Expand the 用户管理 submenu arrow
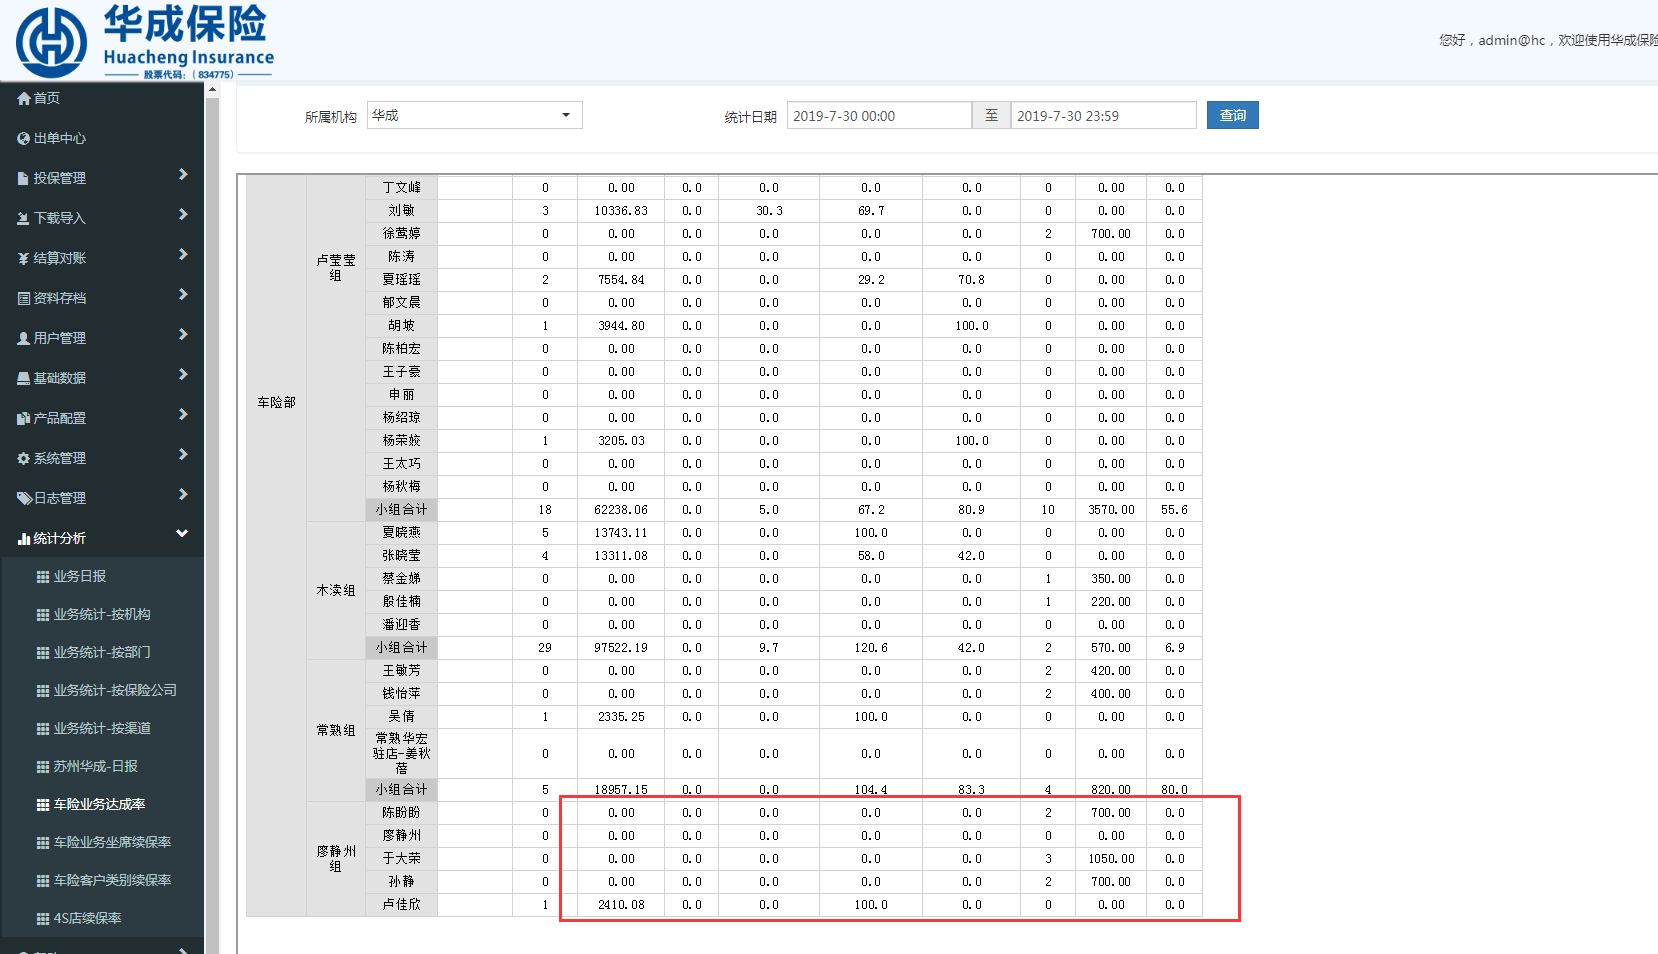This screenshot has width=1658, height=954. point(183,334)
